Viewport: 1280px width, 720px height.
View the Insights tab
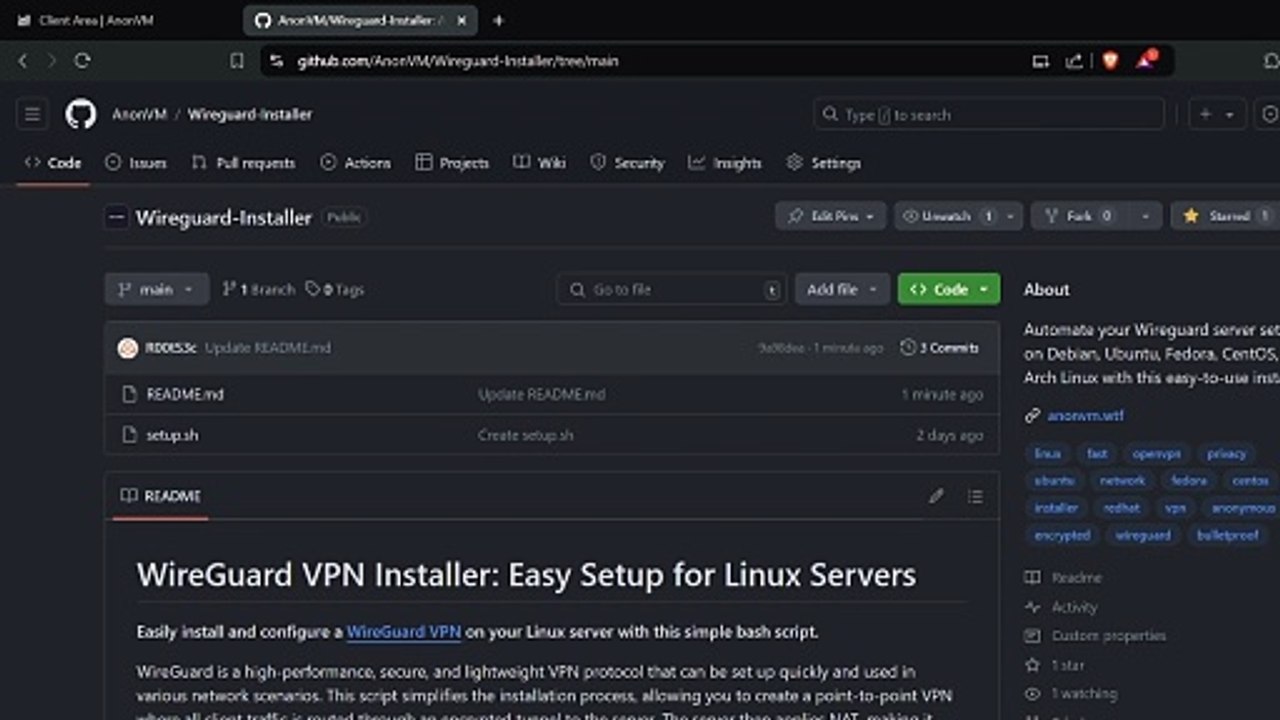point(725,163)
